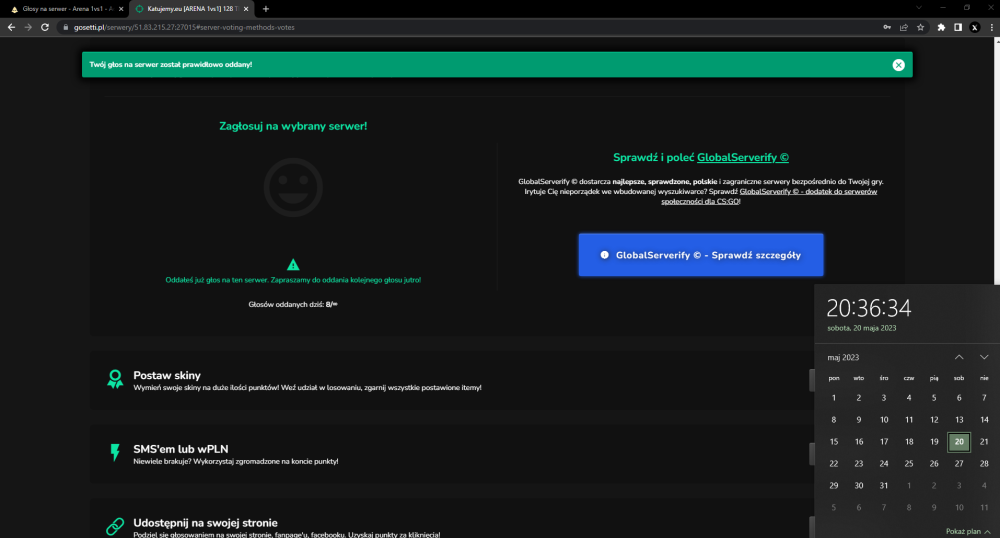Open the Postaw skiny section
Viewport: 1000px width, 538px height.
click(452, 380)
